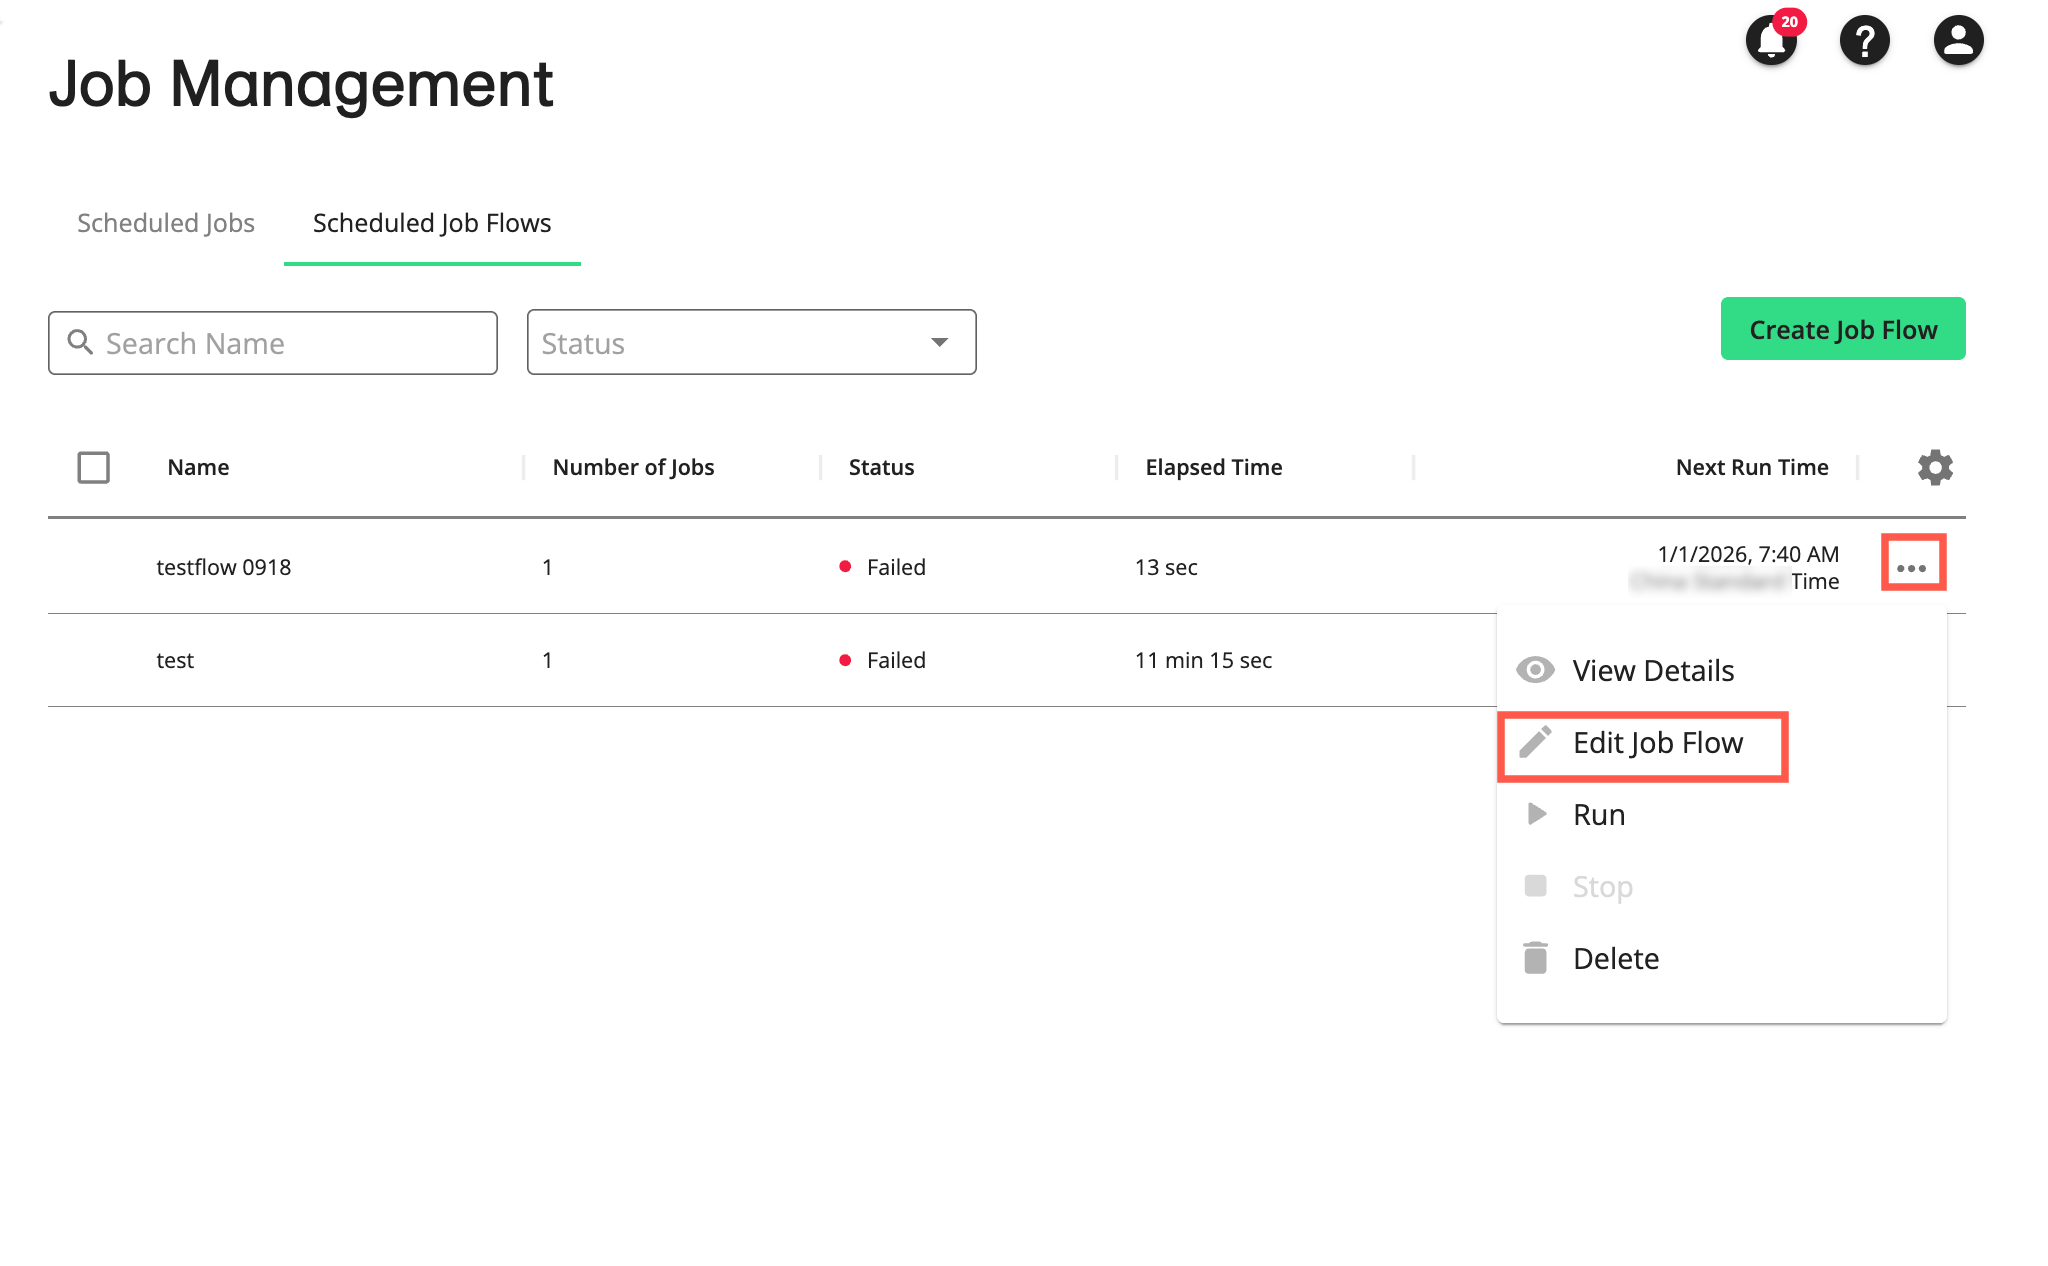This screenshot has width=2048, height=1266.
Task: Check the checkbox for testflow 0918 row
Action: tap(93, 566)
